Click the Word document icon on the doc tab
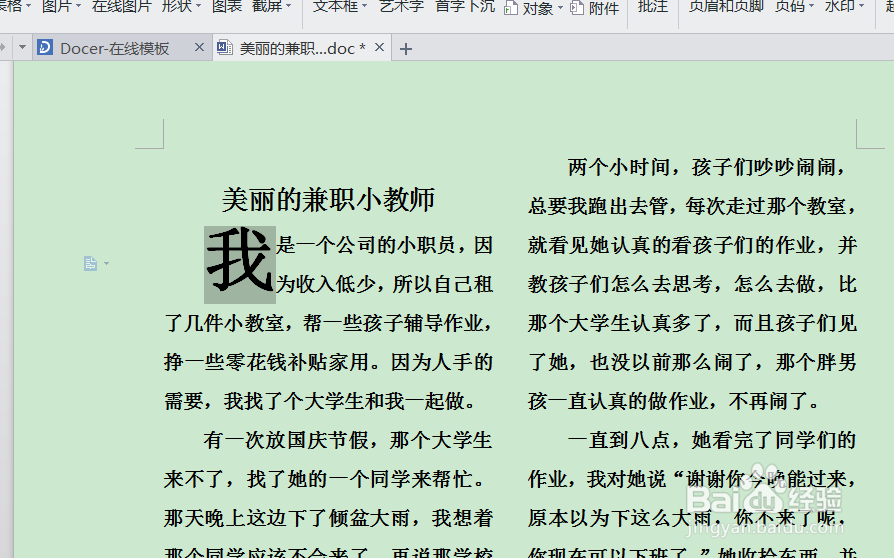Image resolution: width=894 pixels, height=558 pixels. [x=225, y=47]
